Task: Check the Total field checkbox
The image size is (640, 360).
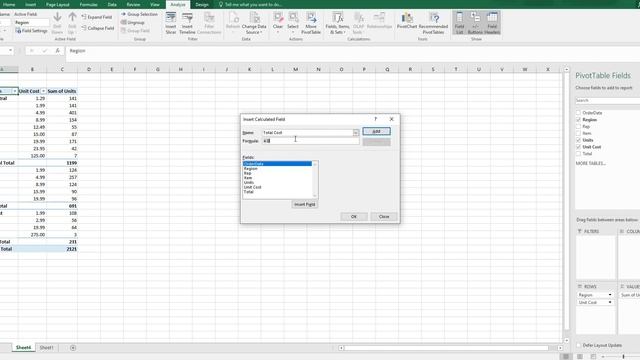Action: [578, 153]
